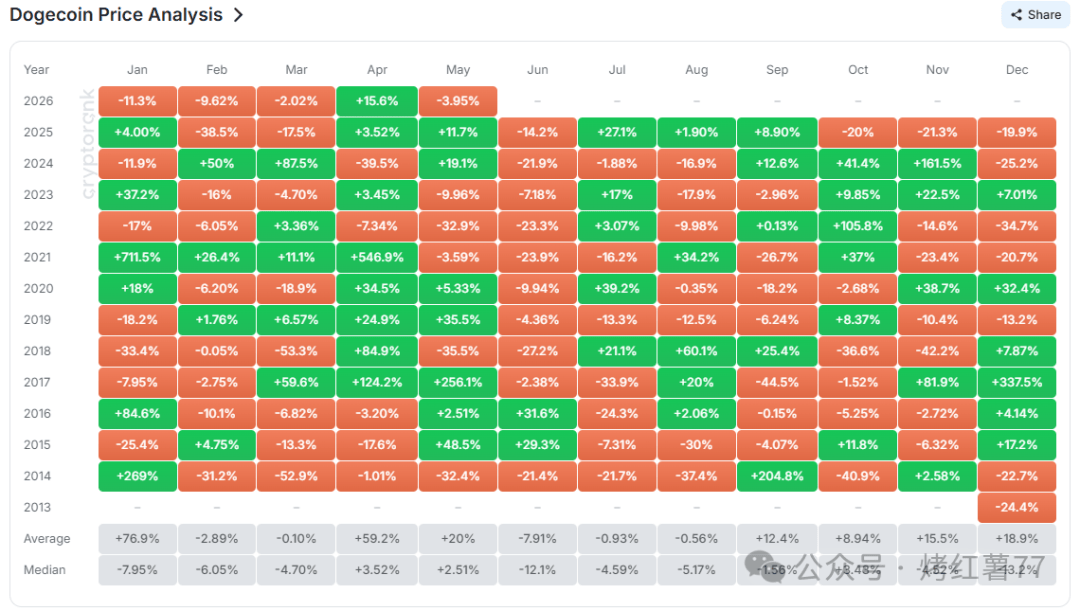Viewport: 1080px width, 611px height.
Task: Click the Share button
Action: [1035, 14]
